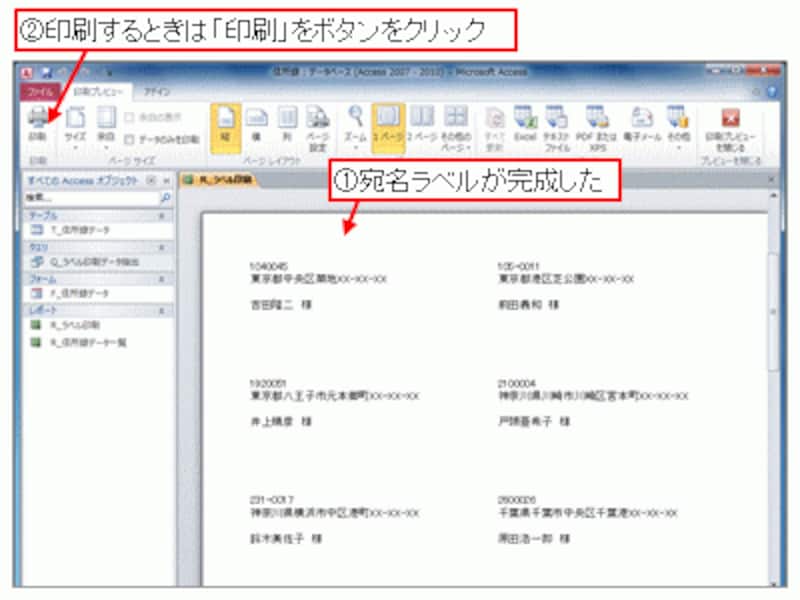
Task: Select R_住所録データ一覧 report
Action: pyautogui.click(x=98, y=342)
